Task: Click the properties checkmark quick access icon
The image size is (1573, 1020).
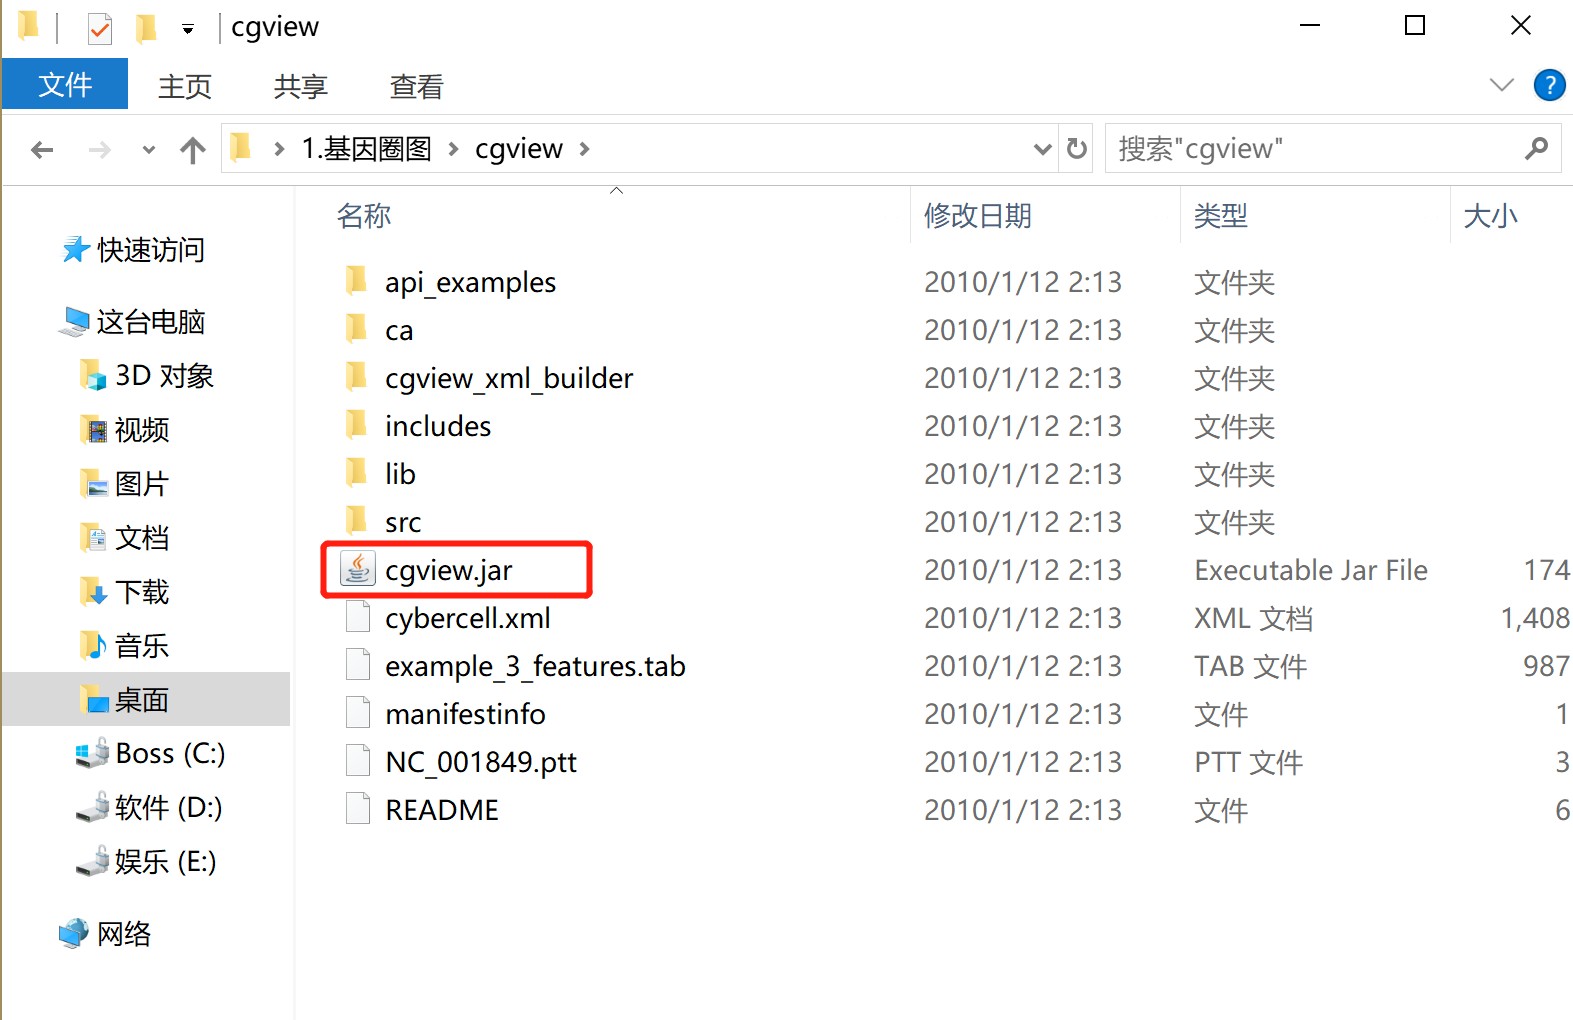Action: click(x=99, y=28)
